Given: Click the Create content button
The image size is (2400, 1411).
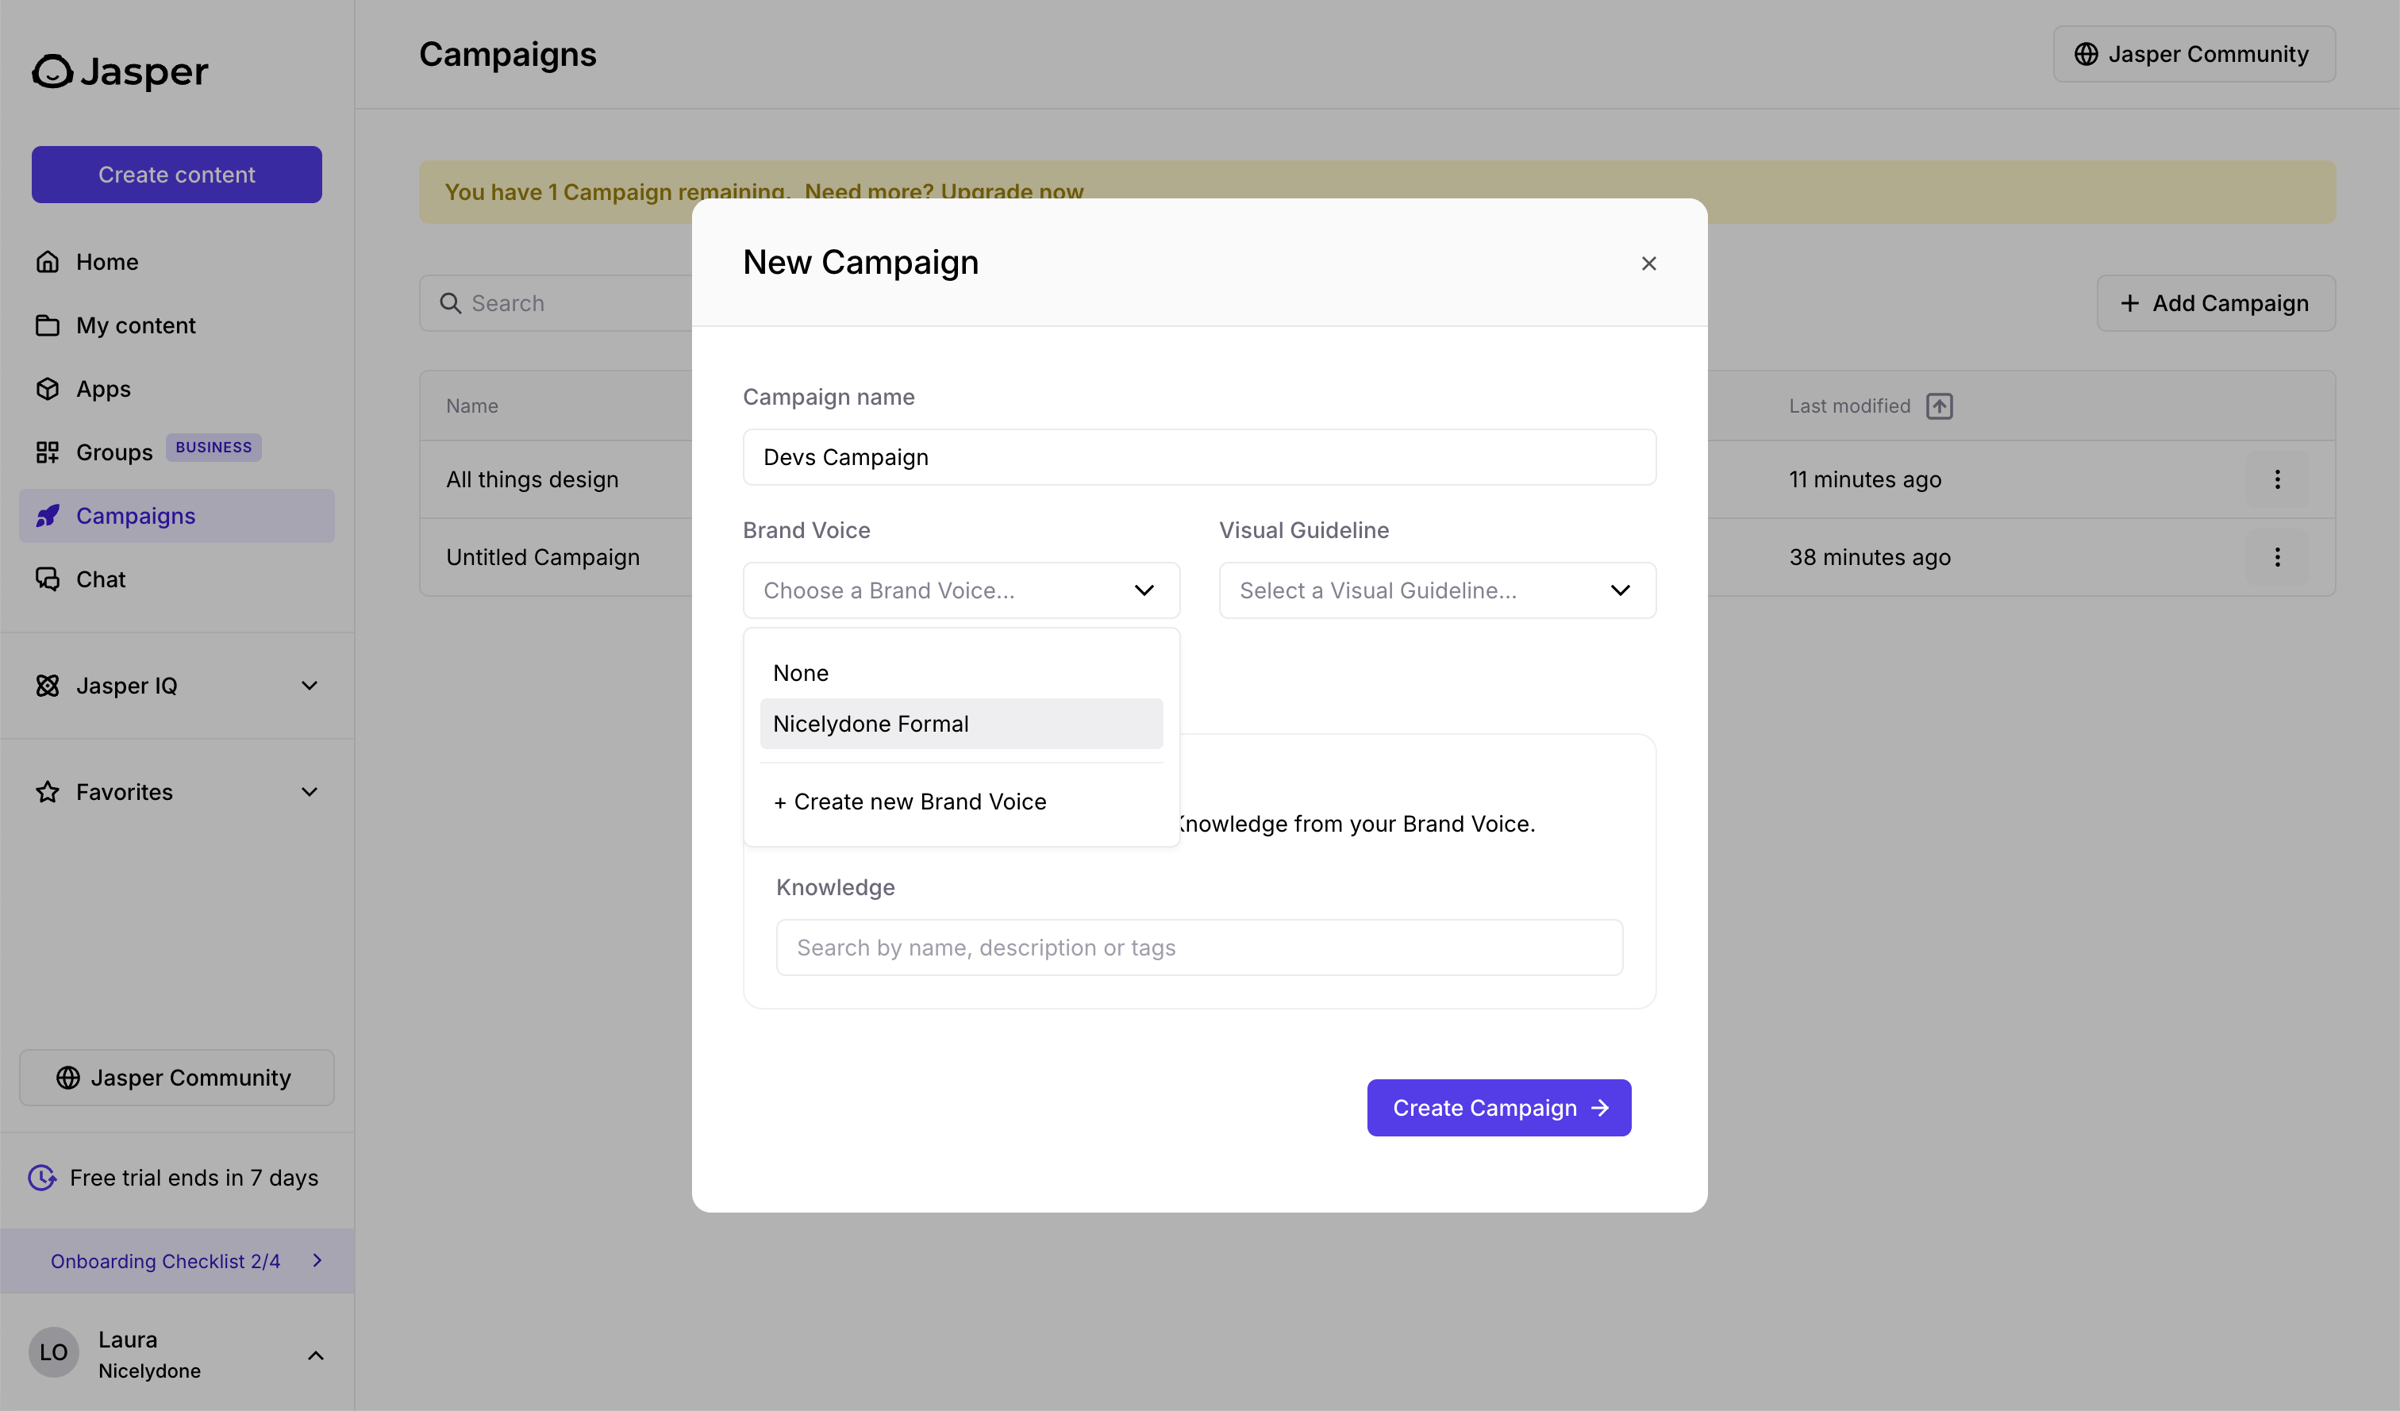Looking at the screenshot, I should (177, 175).
